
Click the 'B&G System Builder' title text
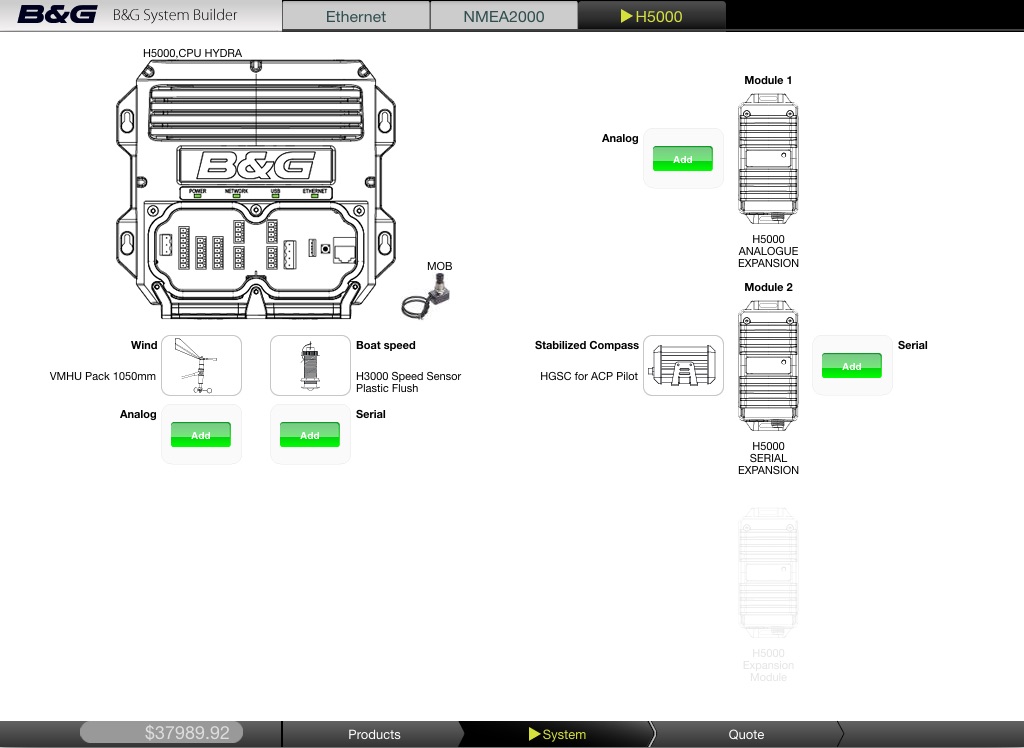(x=175, y=15)
